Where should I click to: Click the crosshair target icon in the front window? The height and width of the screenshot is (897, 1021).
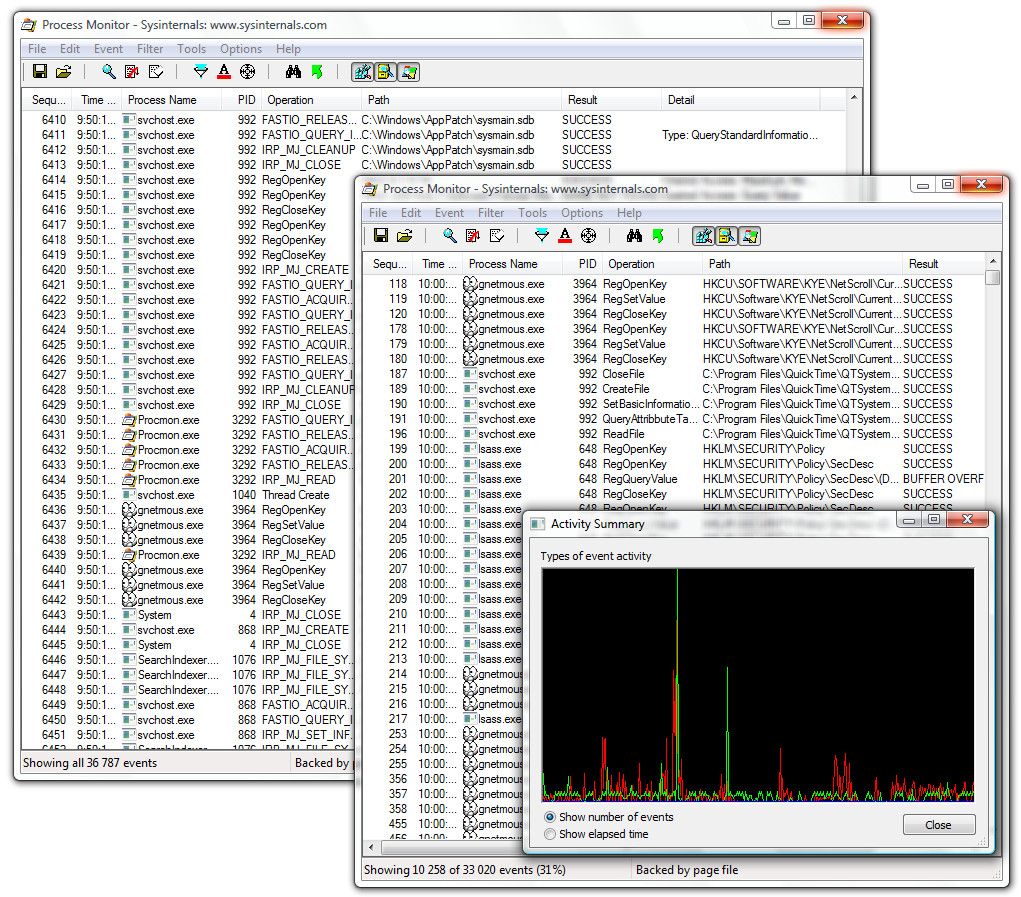pos(589,236)
